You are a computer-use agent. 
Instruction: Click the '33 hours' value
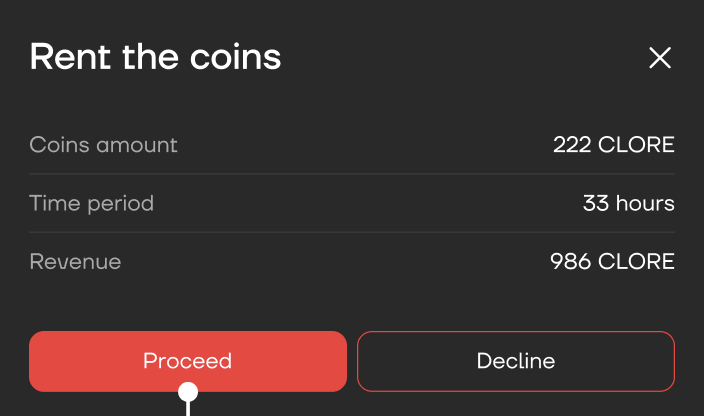[629, 204]
